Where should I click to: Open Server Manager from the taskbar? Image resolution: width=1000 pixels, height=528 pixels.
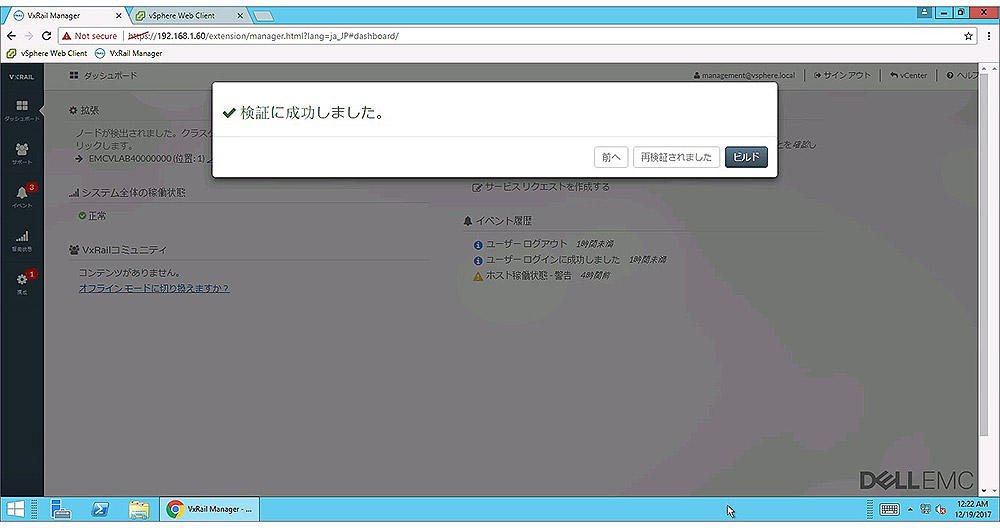[x=61, y=509]
